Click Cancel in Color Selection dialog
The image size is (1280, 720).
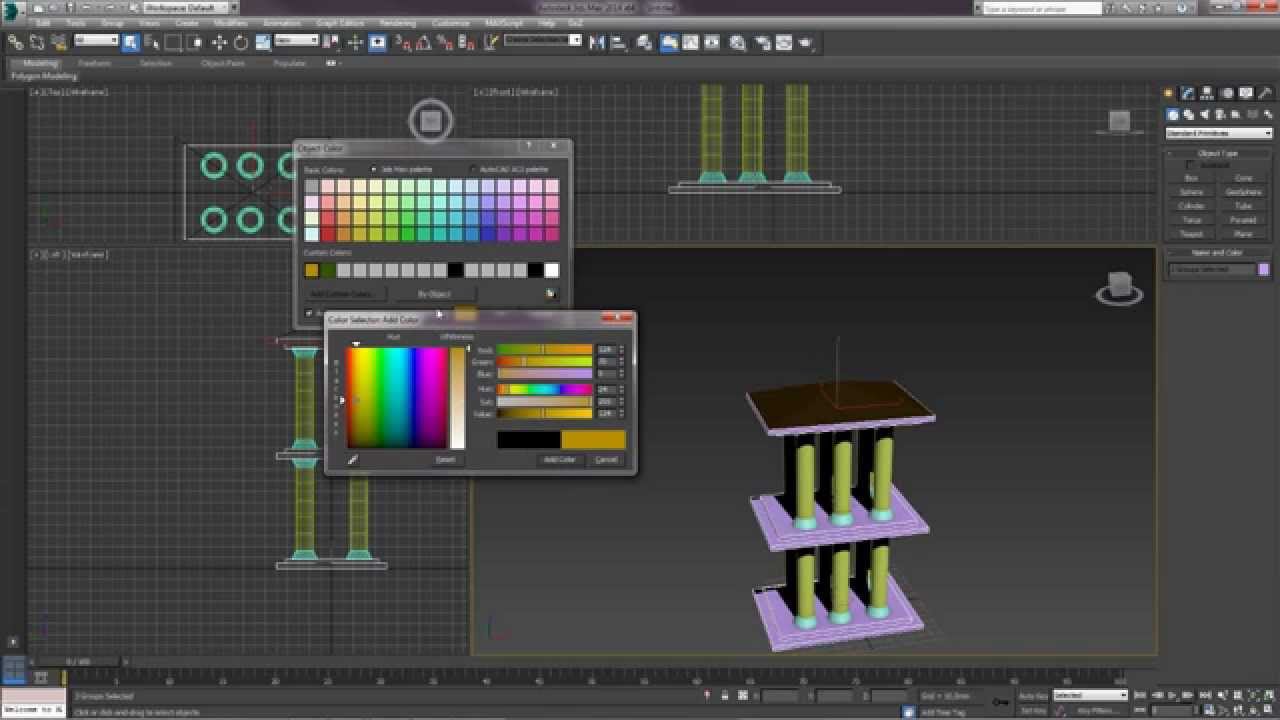point(606,459)
